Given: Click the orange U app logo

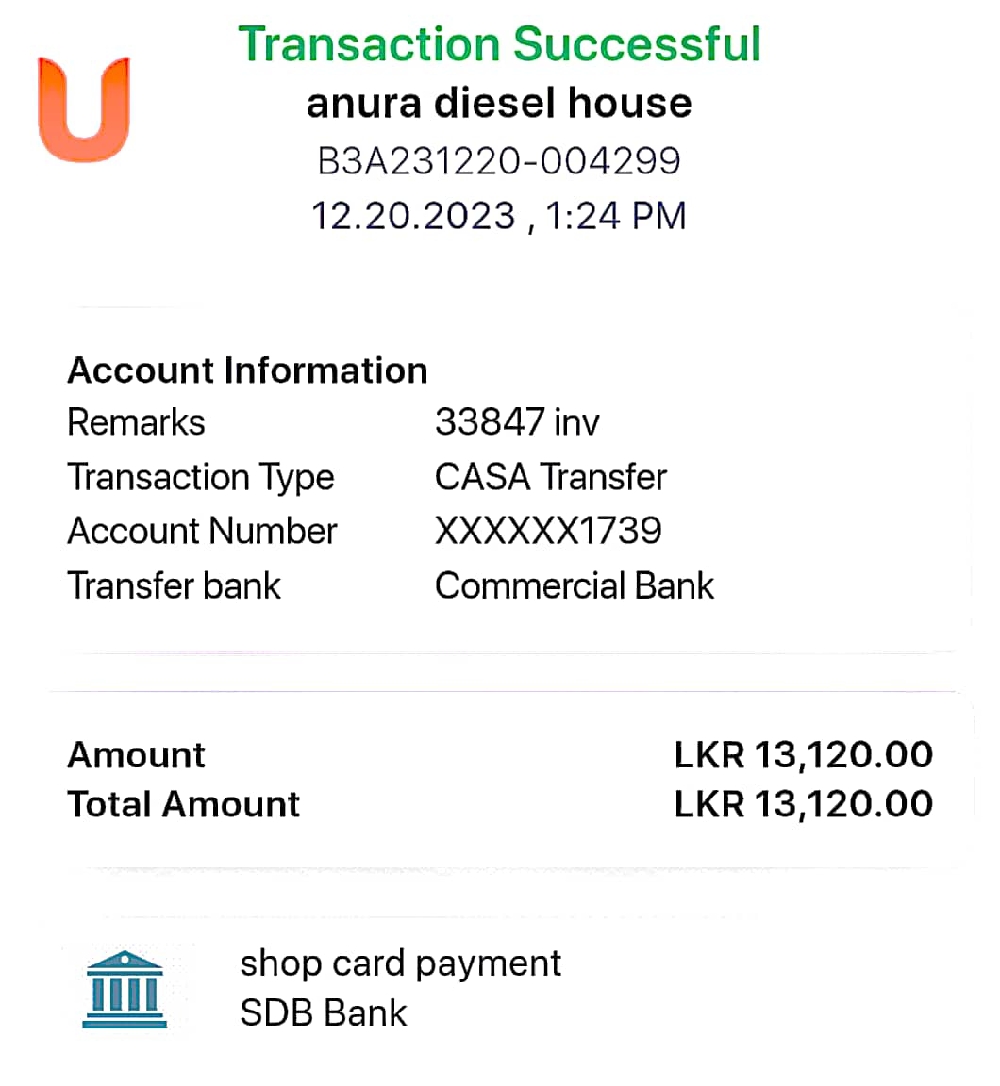Looking at the screenshot, I should [84, 110].
